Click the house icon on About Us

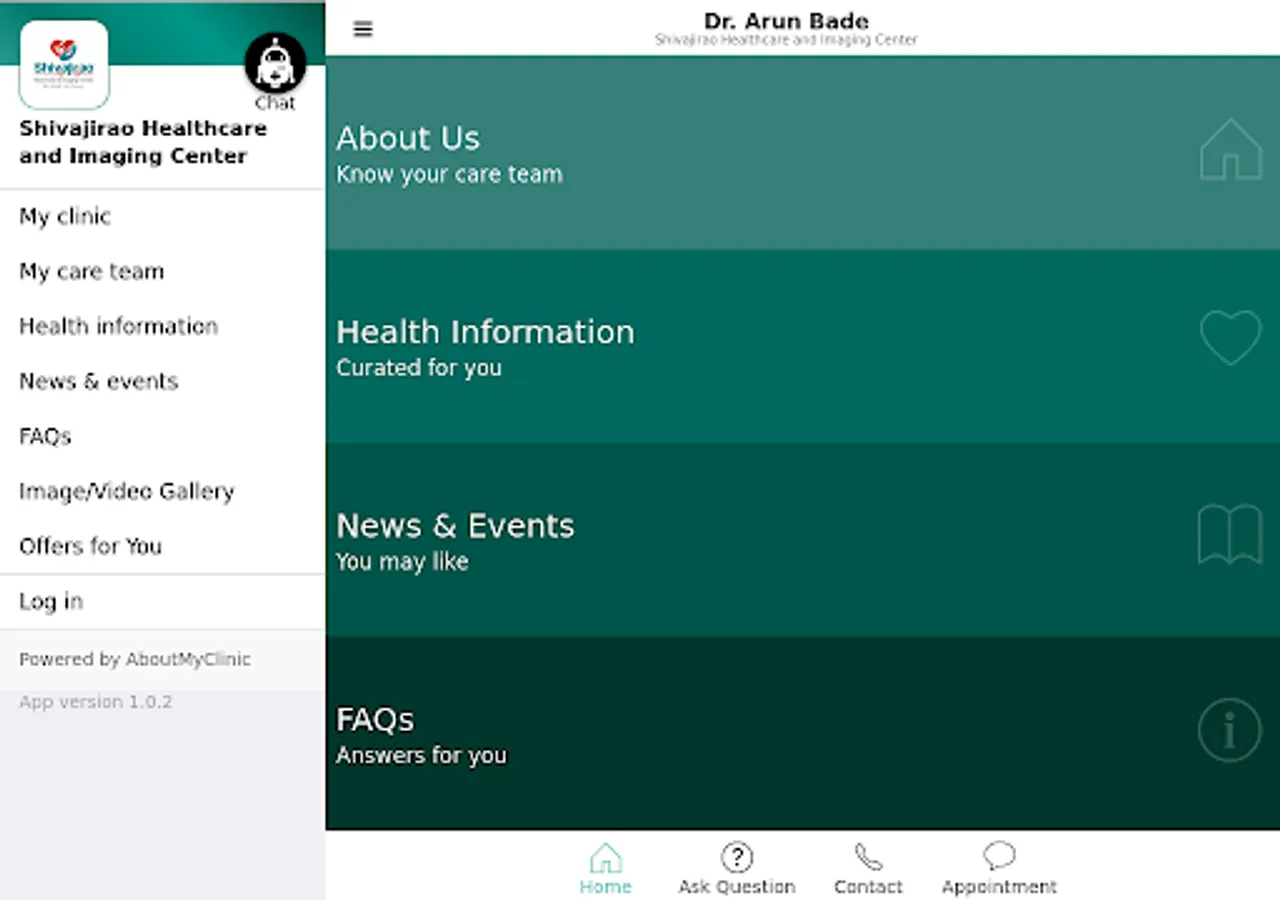(1231, 149)
